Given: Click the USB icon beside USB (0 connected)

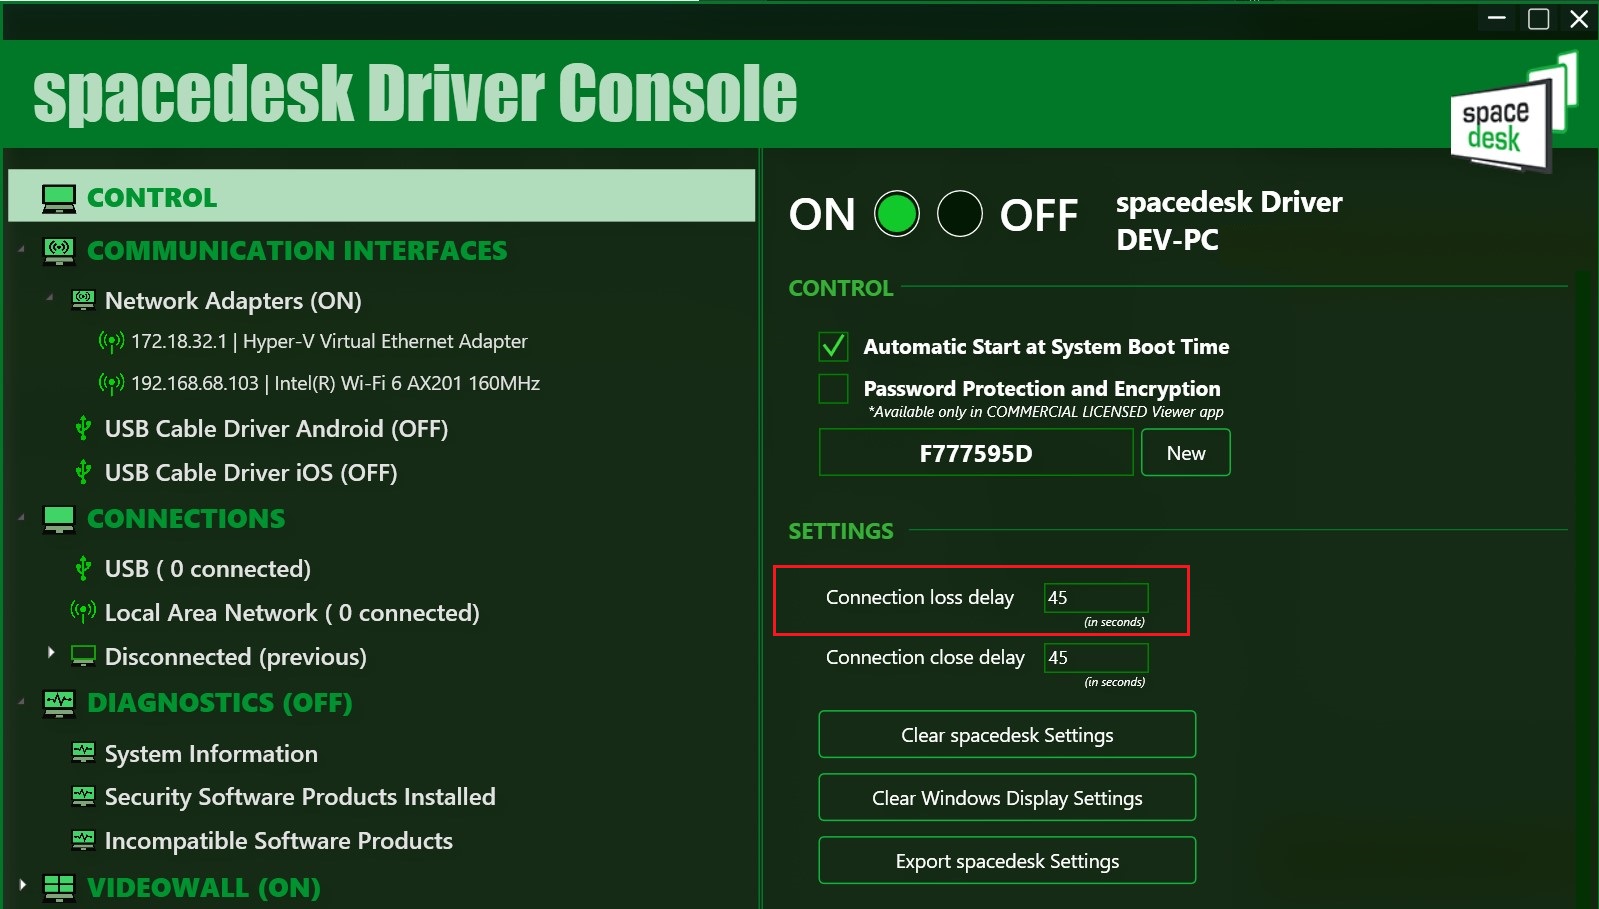Looking at the screenshot, I should click(x=84, y=569).
